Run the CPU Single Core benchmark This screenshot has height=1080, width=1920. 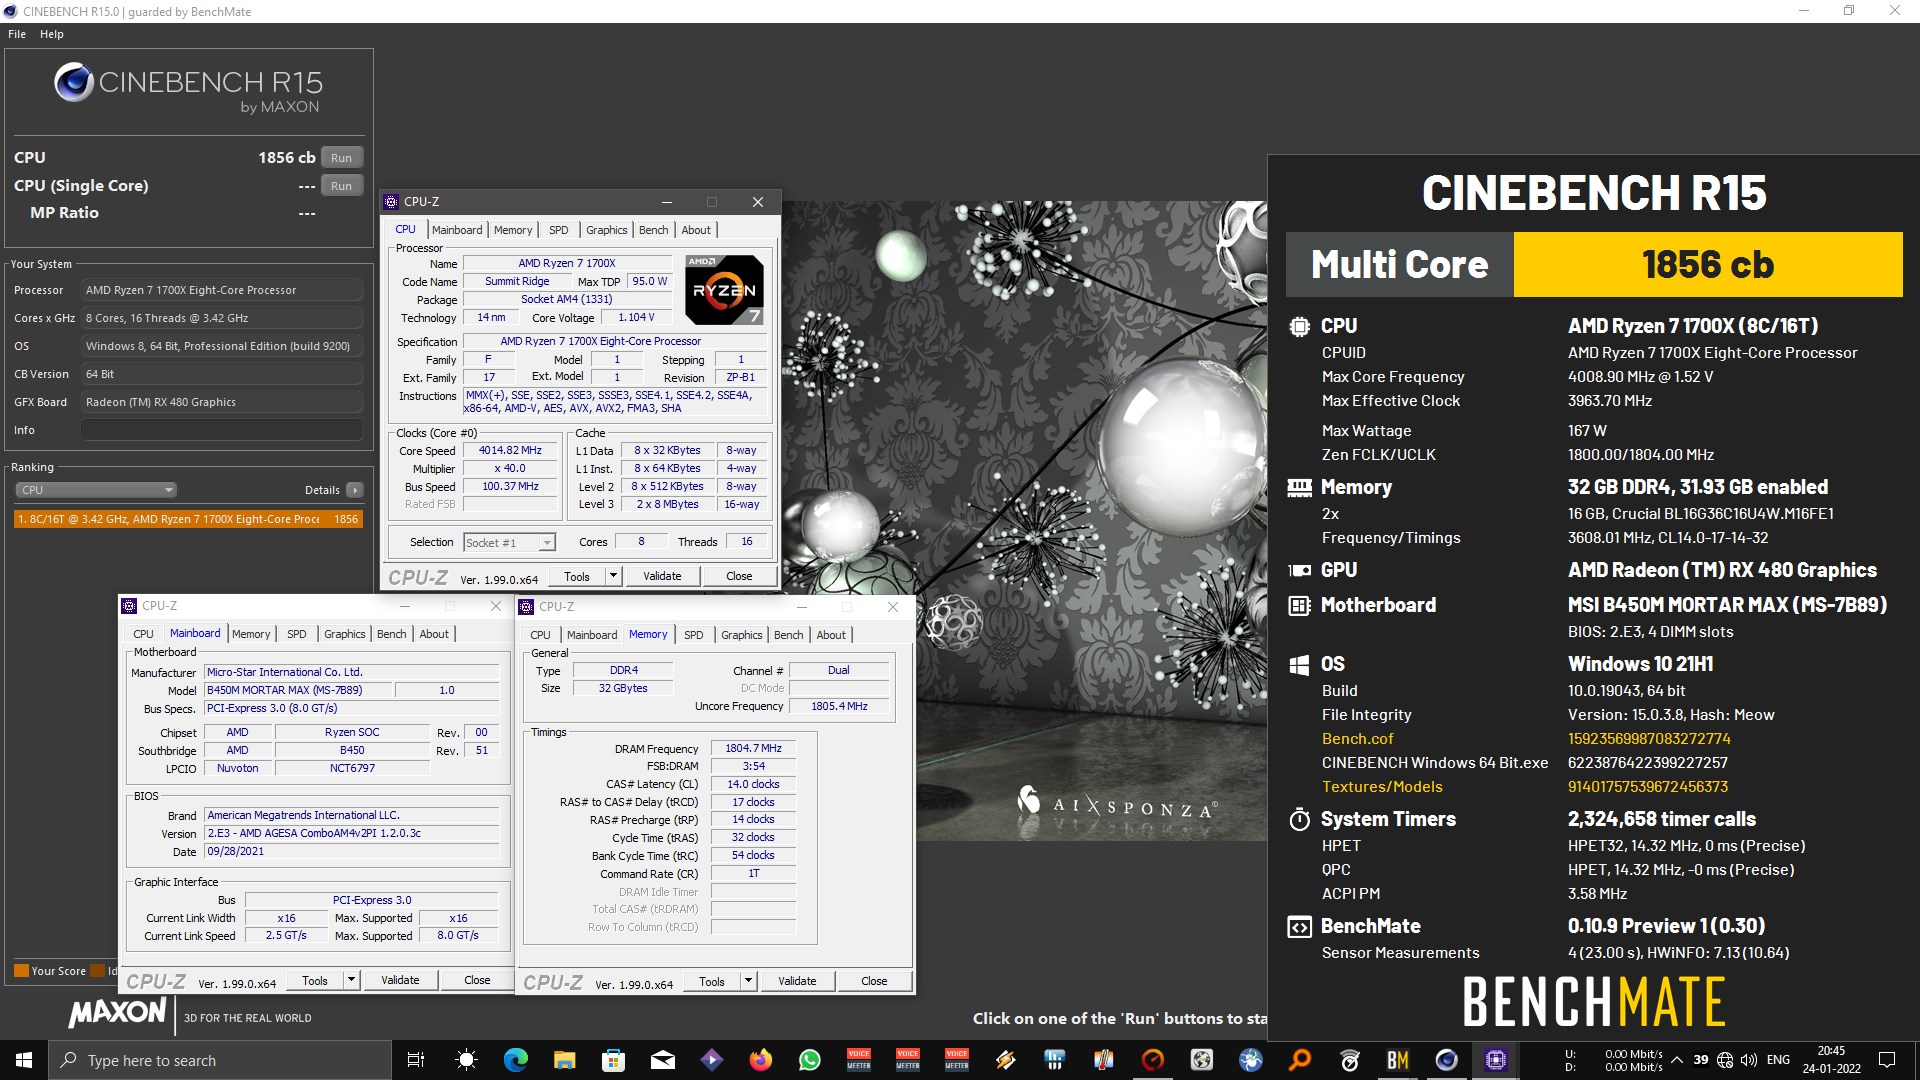pyautogui.click(x=342, y=185)
